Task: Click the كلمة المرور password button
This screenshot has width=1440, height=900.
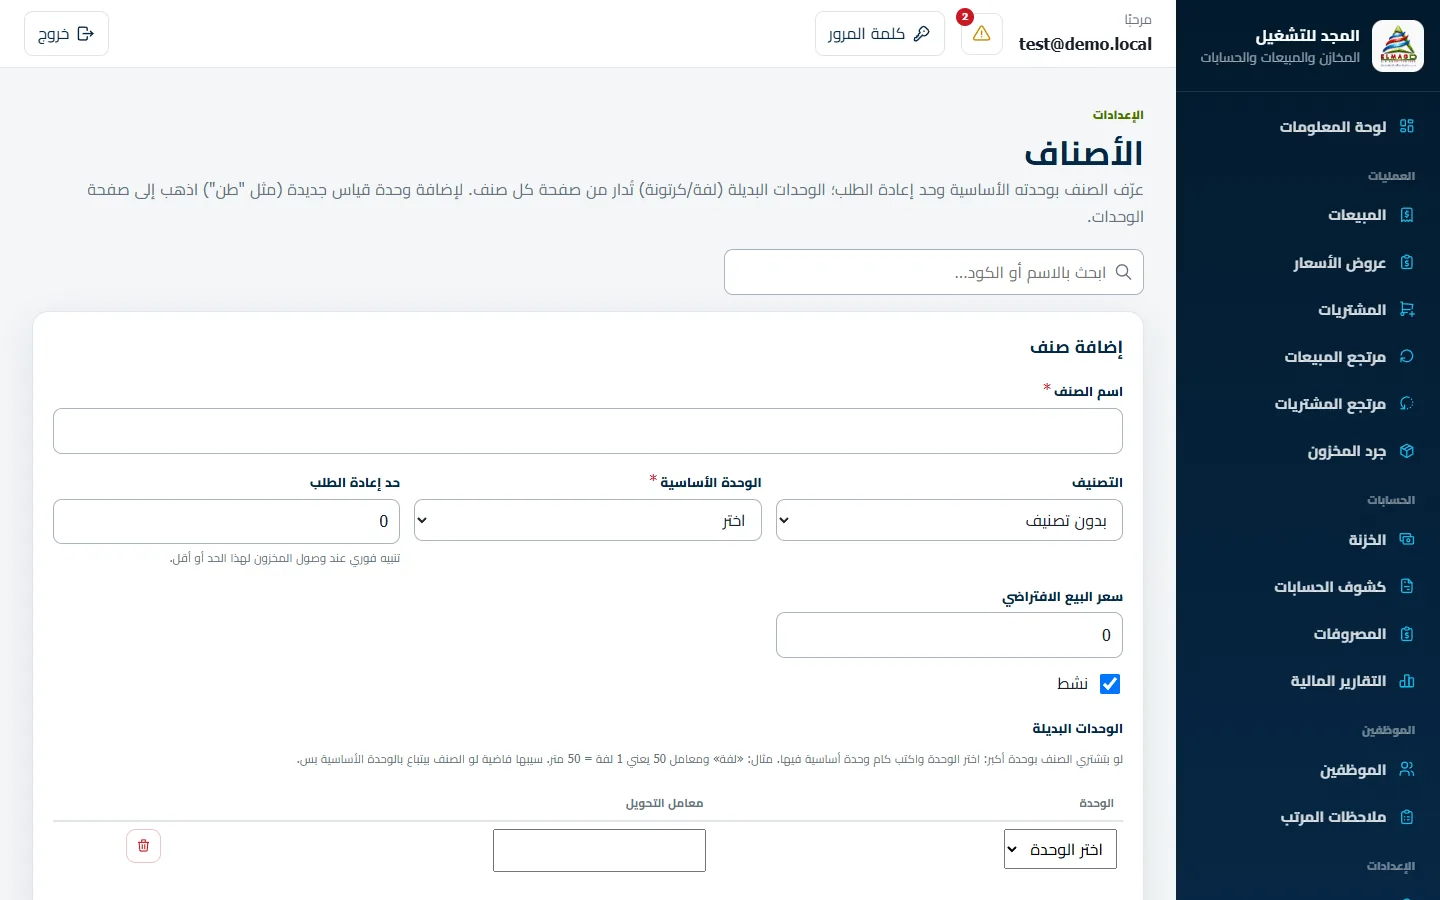Action: click(x=880, y=34)
